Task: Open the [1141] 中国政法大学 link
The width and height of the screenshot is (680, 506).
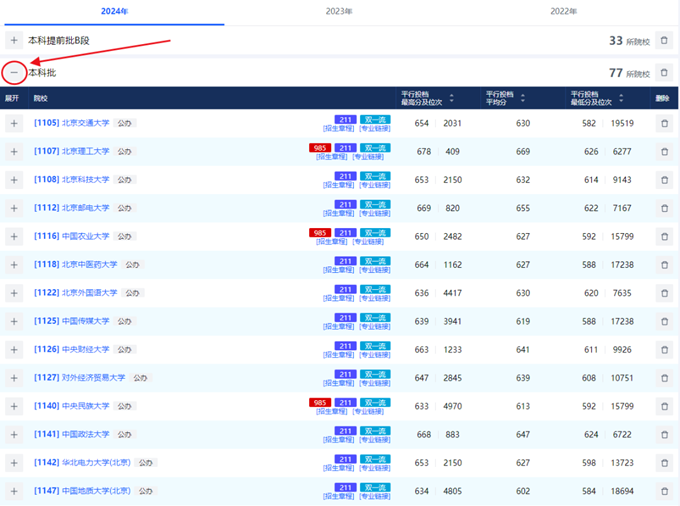Action: 72,434
